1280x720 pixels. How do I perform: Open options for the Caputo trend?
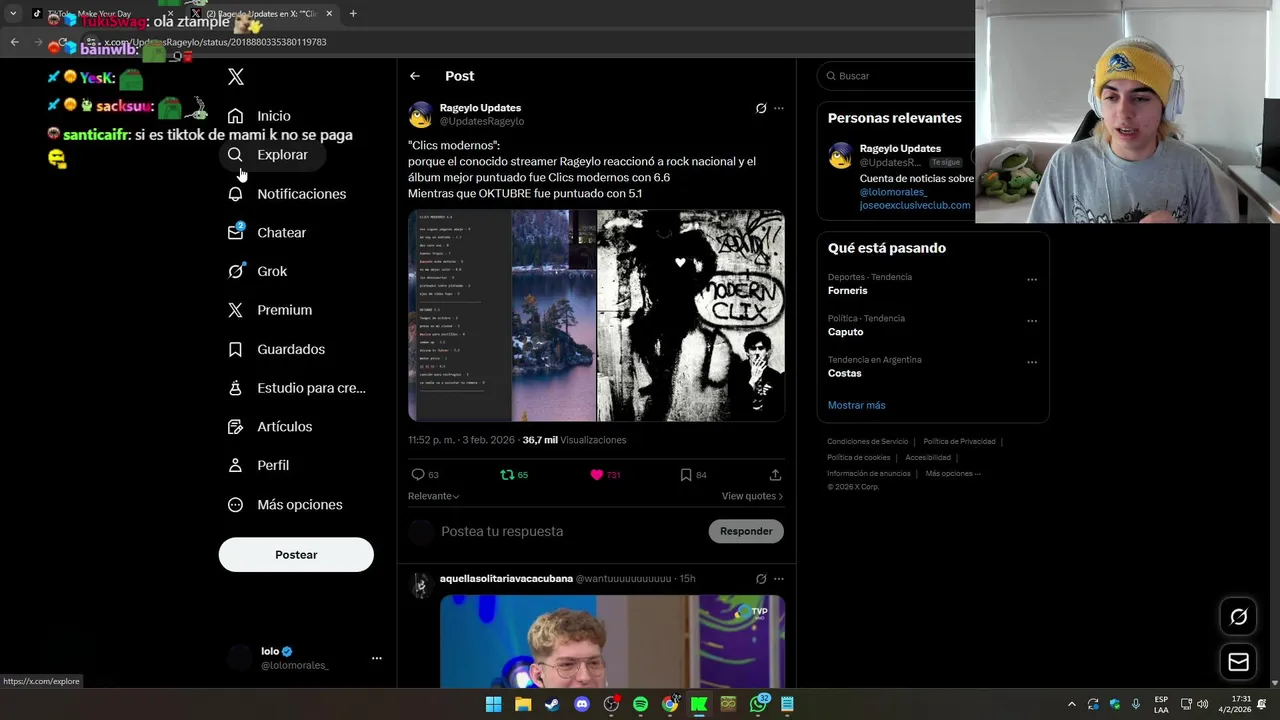(x=1032, y=321)
